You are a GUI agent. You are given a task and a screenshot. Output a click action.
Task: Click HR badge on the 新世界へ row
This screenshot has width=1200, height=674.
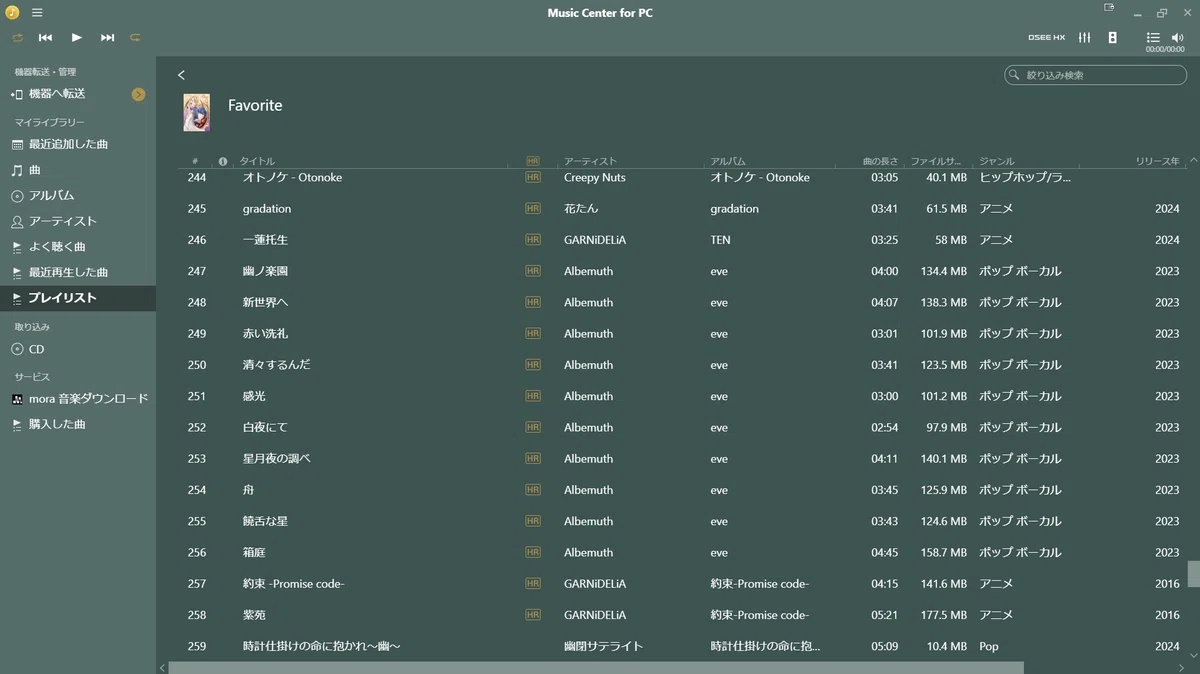point(533,302)
